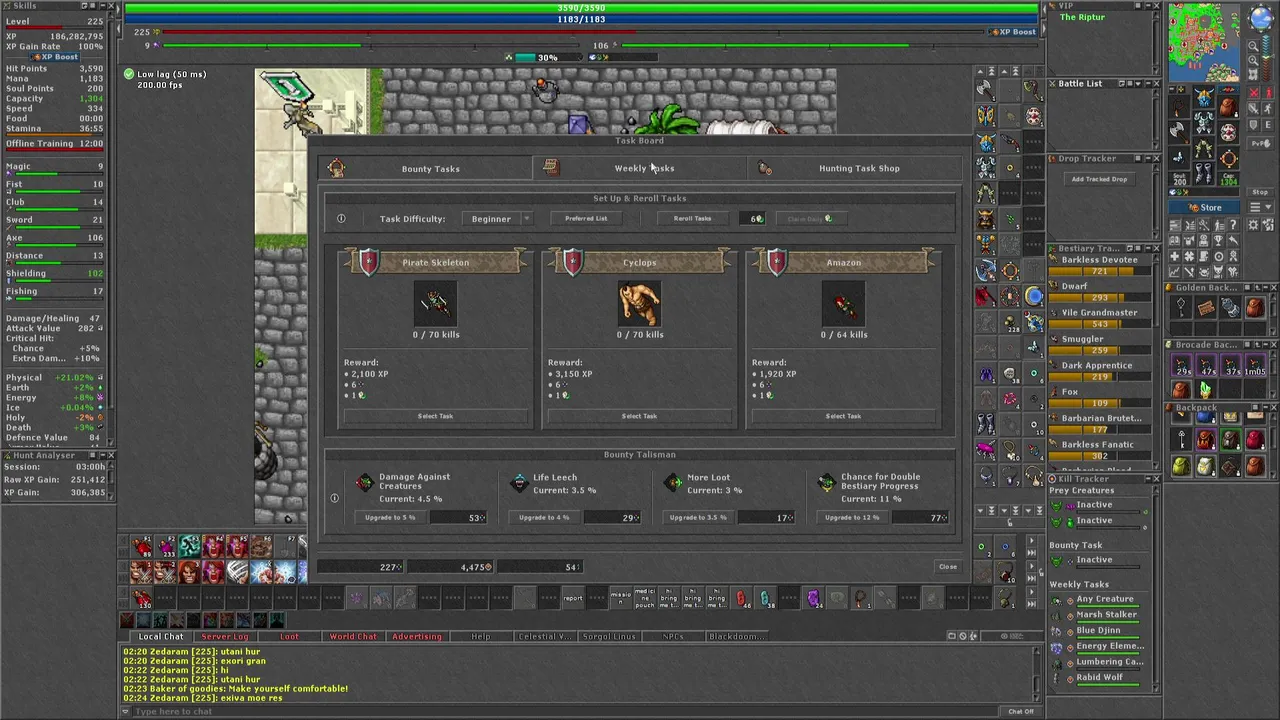Upgrade Life Leech to 4%
This screenshot has height=720, width=1280.
coord(544,517)
